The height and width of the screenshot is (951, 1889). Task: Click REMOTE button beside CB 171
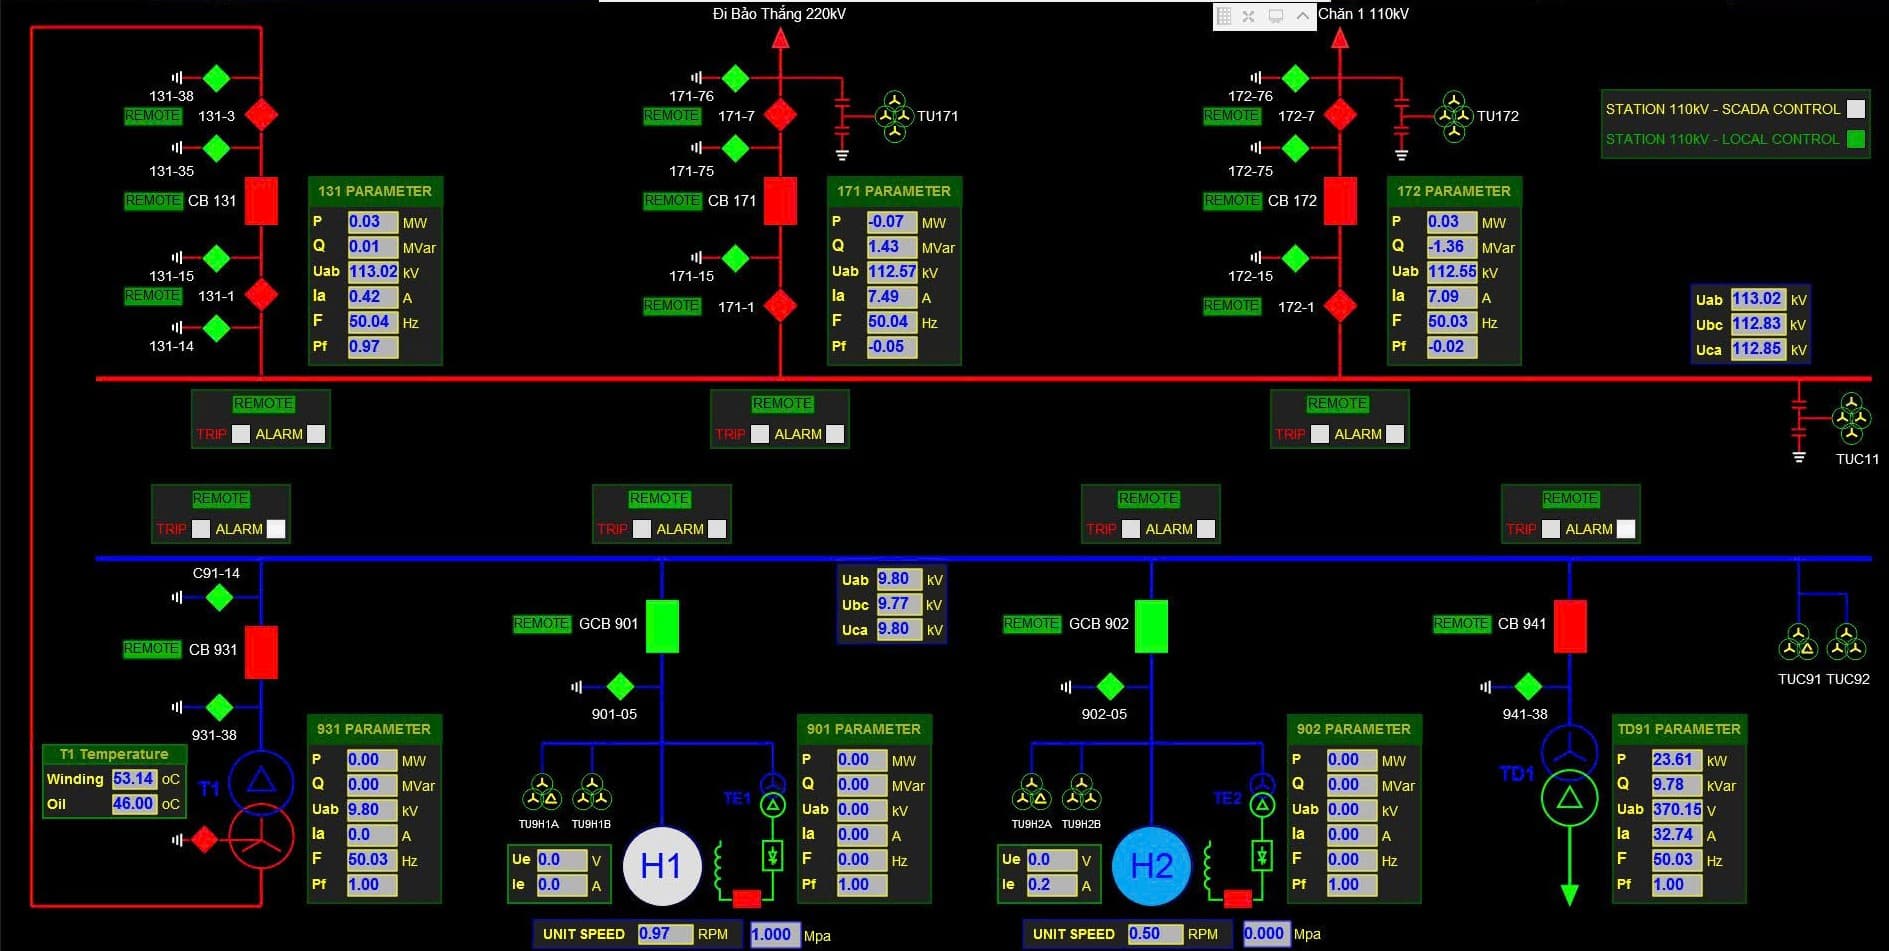point(672,200)
